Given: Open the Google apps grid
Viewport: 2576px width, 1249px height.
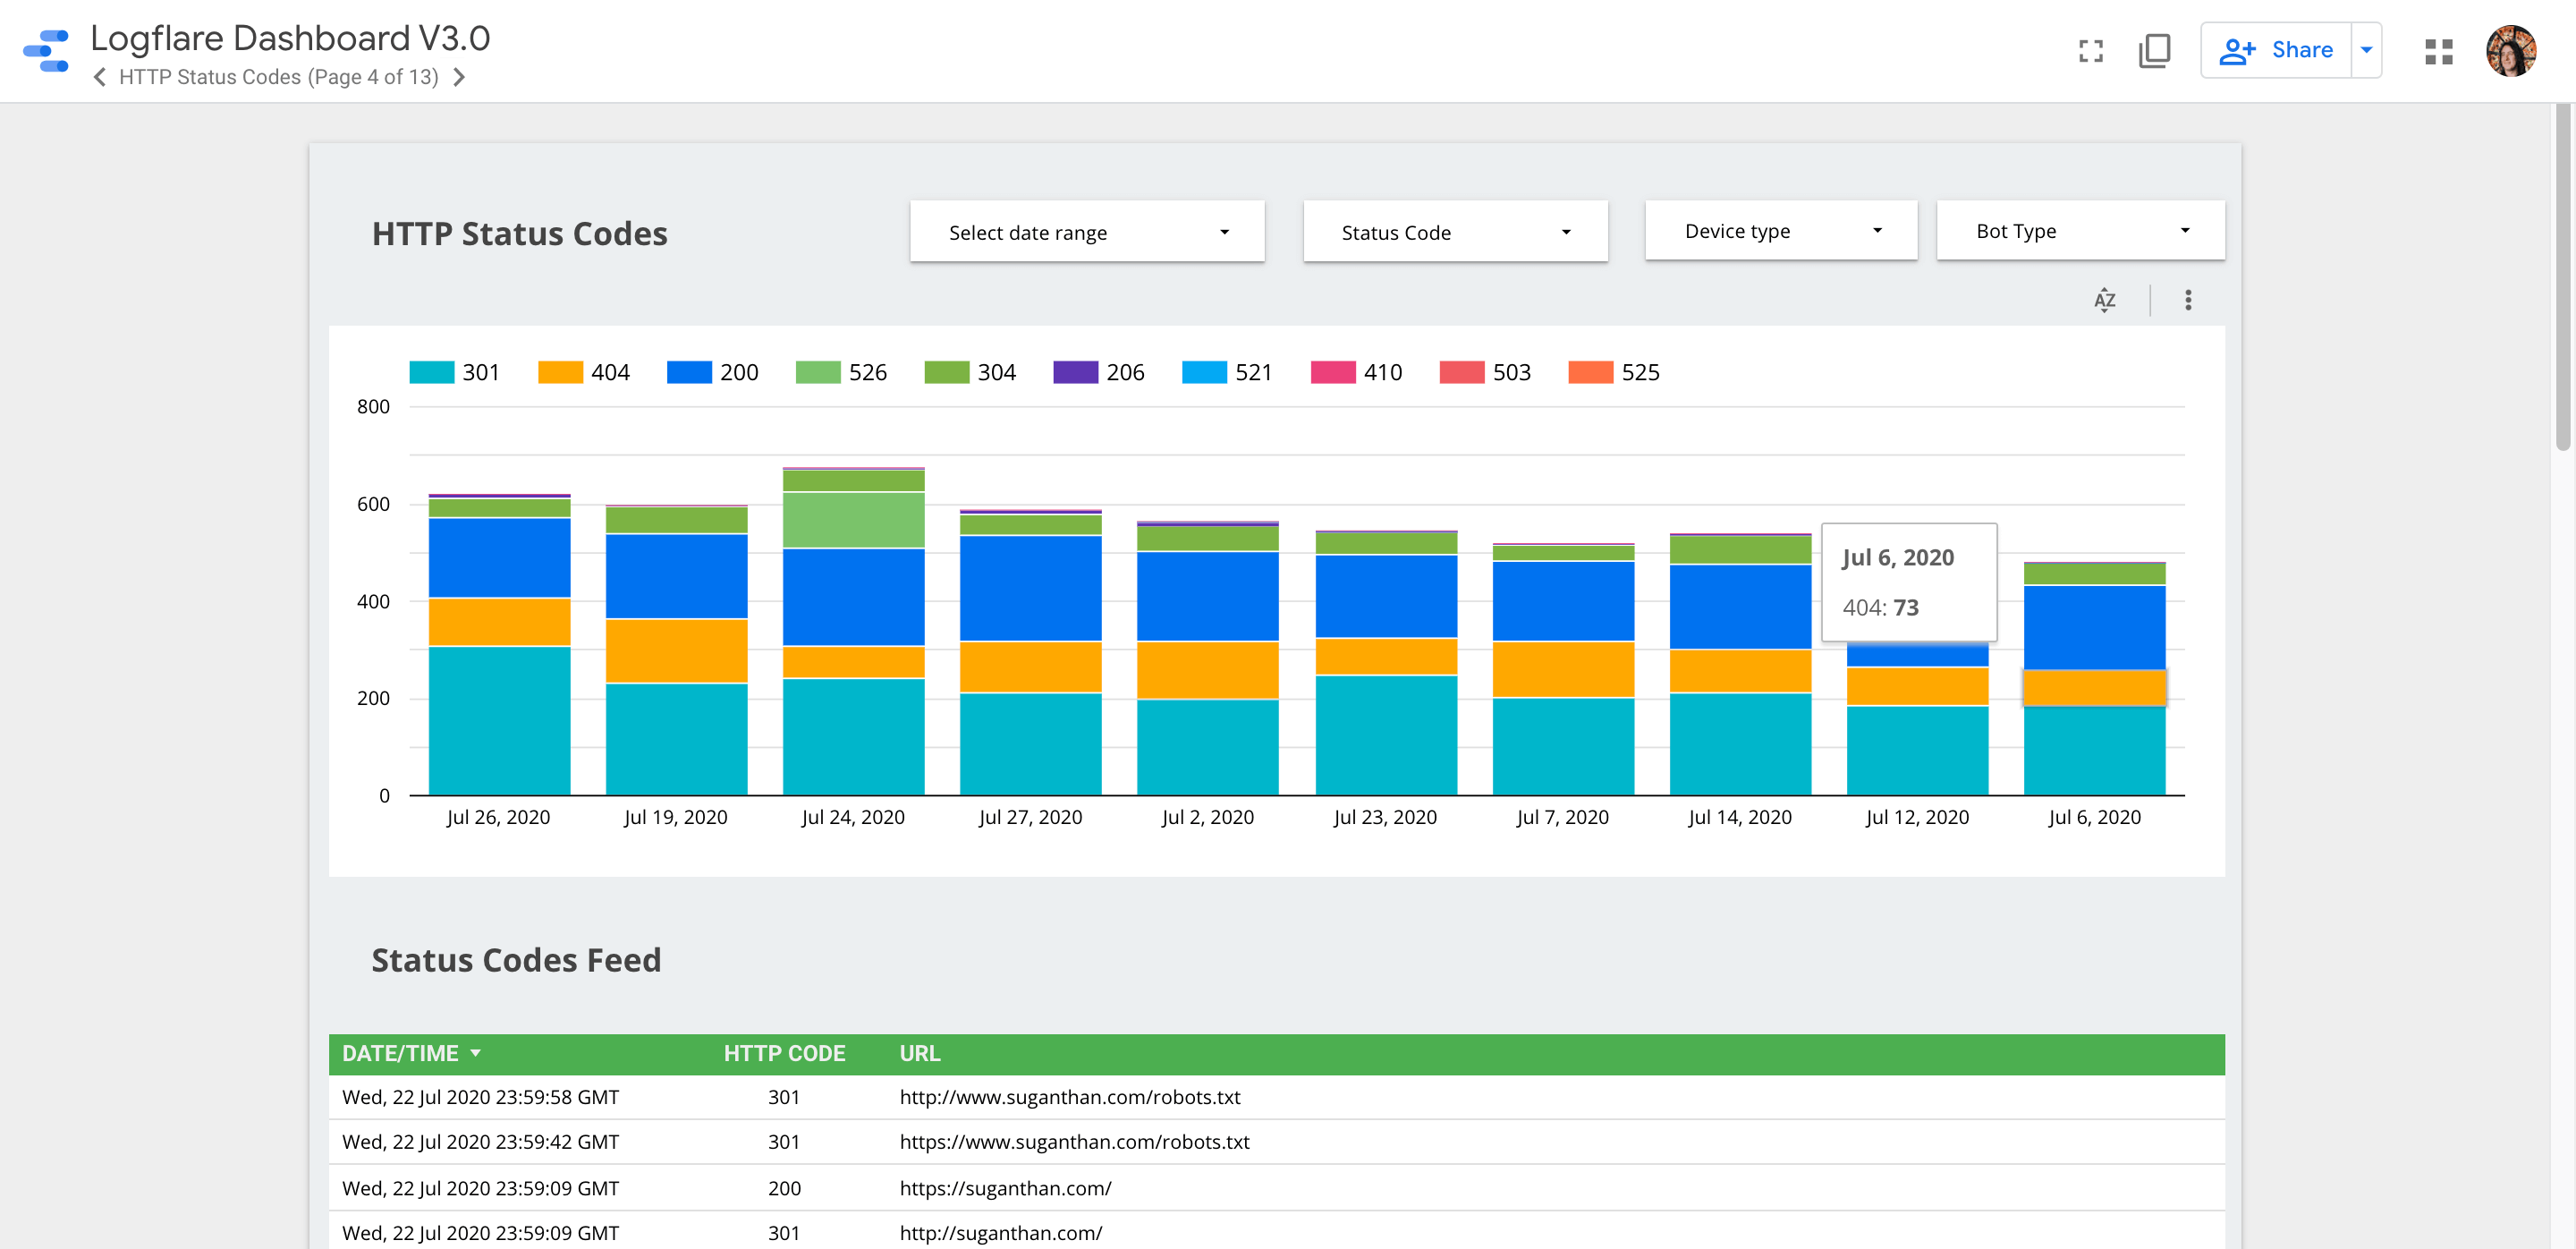Looking at the screenshot, I should [2438, 51].
